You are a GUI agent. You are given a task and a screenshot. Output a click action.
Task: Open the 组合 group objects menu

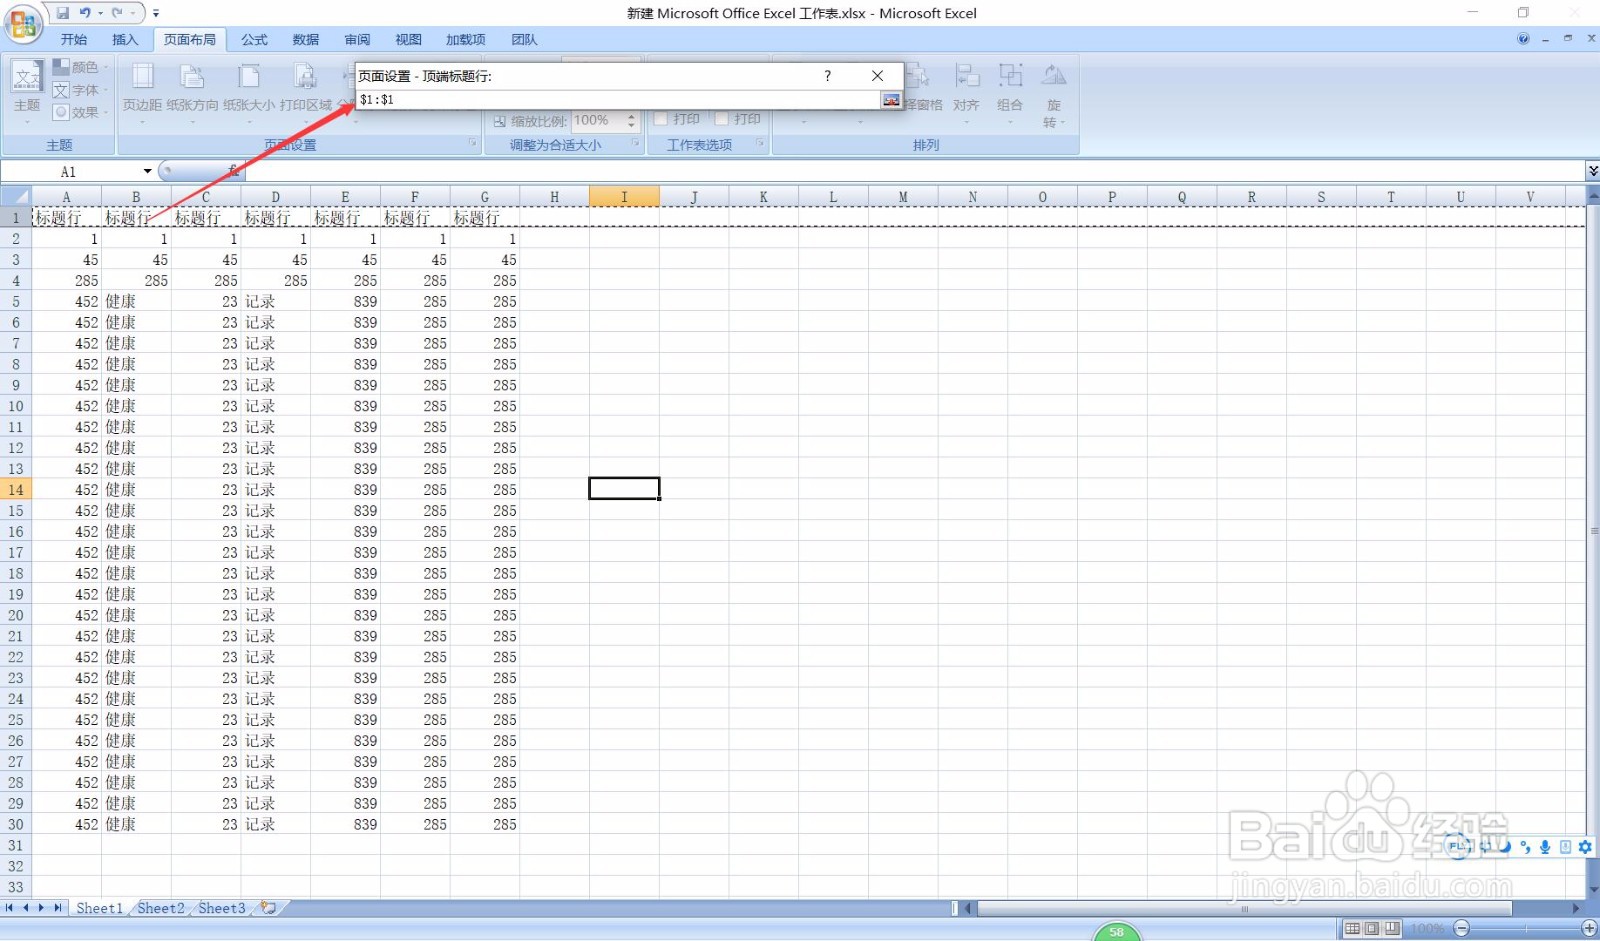1010,92
